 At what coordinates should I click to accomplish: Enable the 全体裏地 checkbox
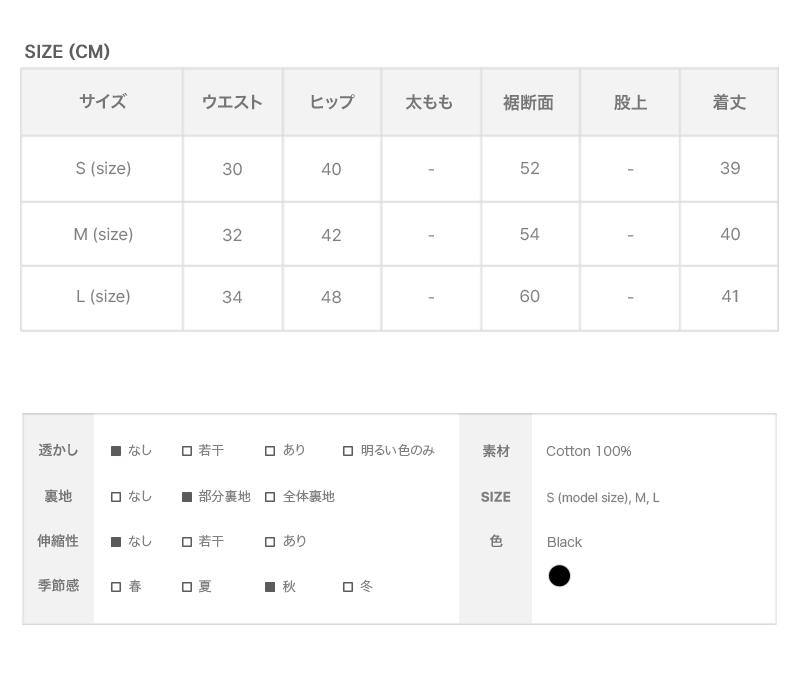coord(270,497)
